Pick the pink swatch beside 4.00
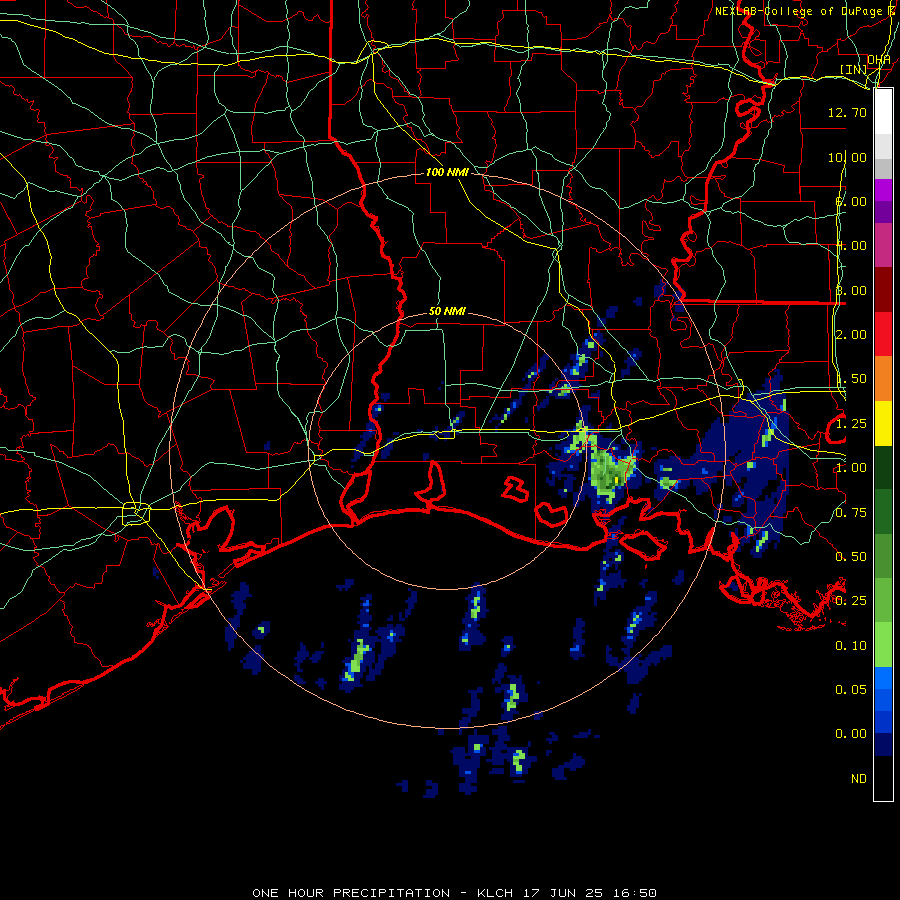 883,245
